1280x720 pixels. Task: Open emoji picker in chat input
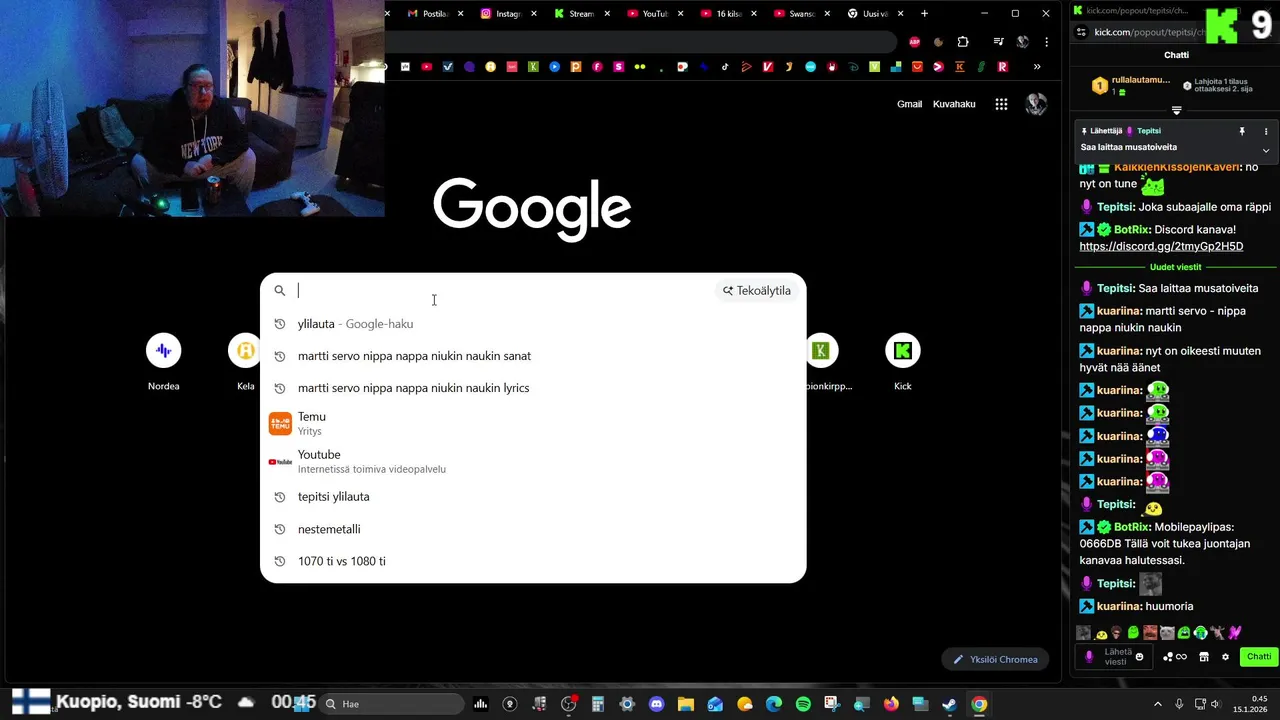point(1140,657)
